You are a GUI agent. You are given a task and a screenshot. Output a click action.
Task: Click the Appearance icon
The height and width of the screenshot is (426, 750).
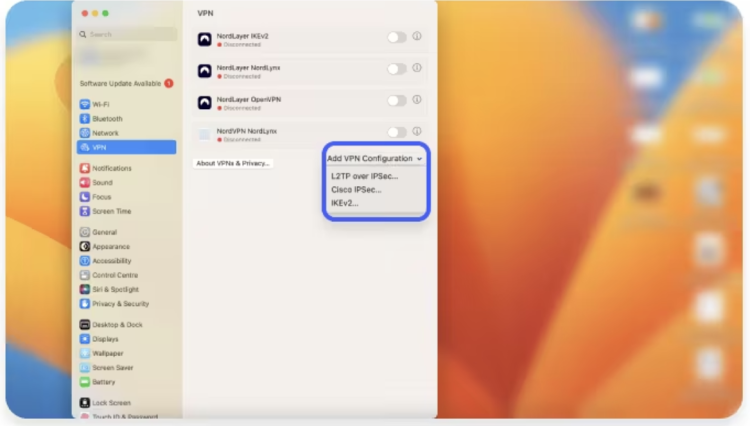coord(85,247)
